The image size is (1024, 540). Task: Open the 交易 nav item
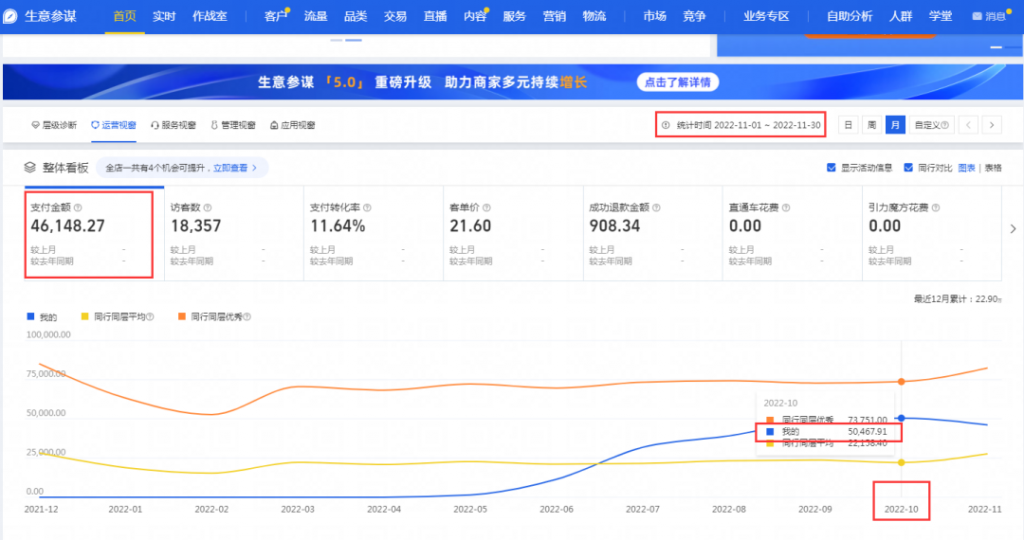[x=395, y=16]
